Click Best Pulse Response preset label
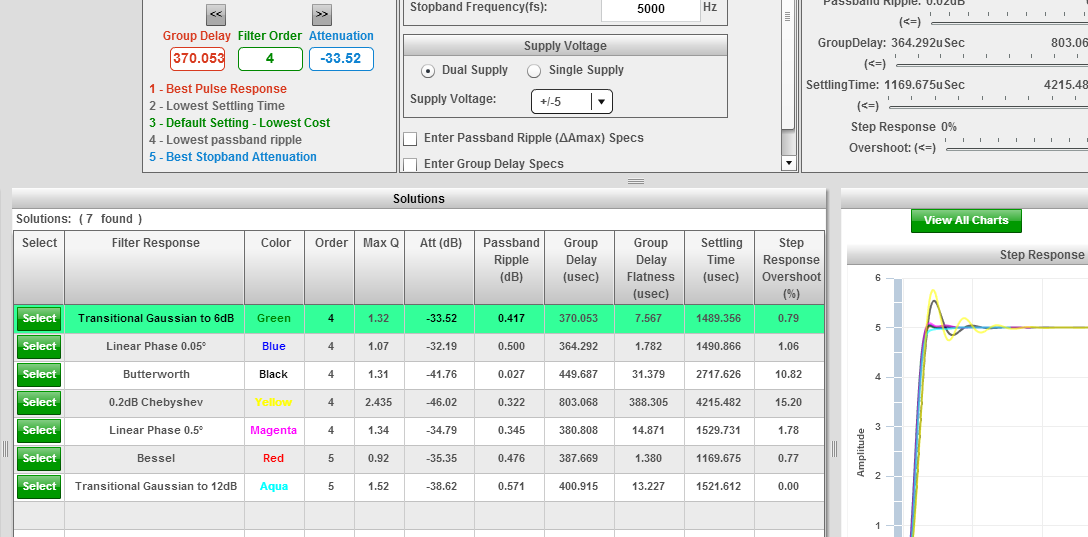 pos(217,89)
